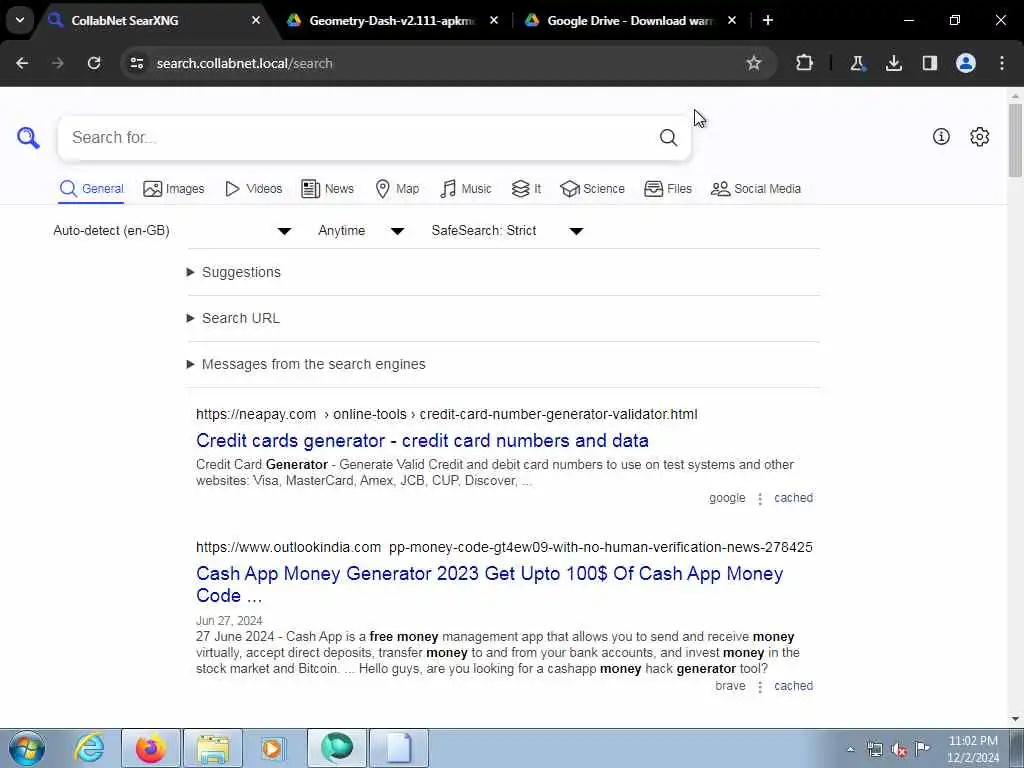Click the browser address bar URL
Image resolution: width=1024 pixels, height=768 pixels.
(245, 63)
